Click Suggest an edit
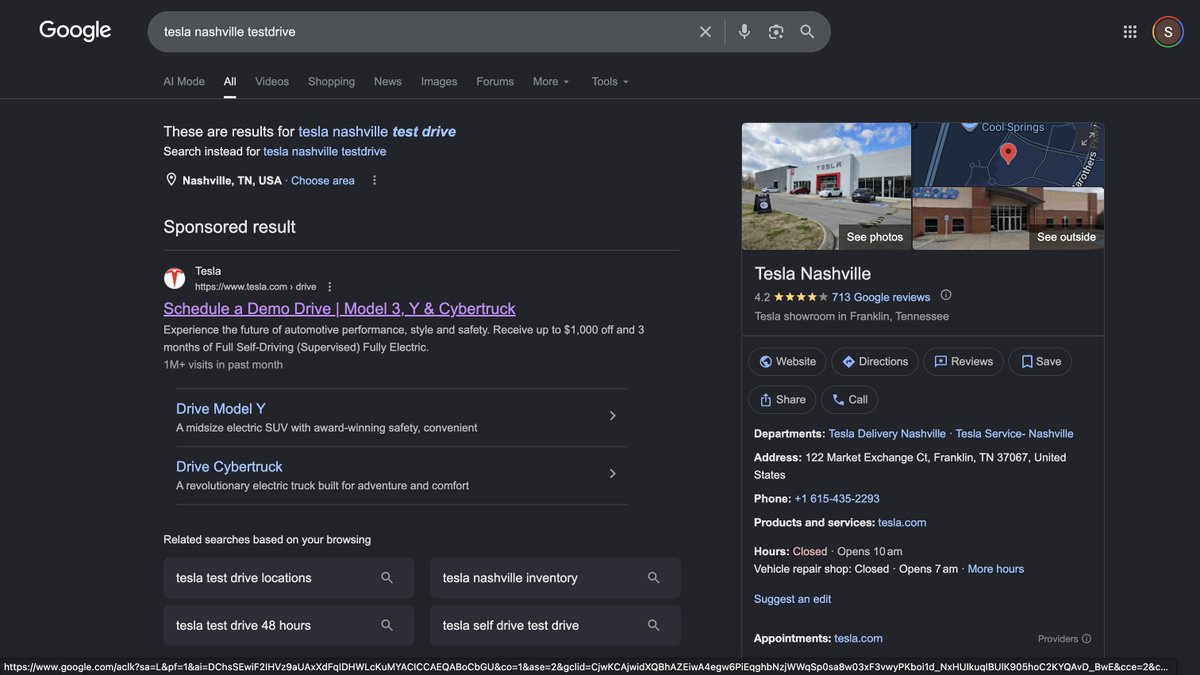This screenshot has height=675, width=1200. 792,599
